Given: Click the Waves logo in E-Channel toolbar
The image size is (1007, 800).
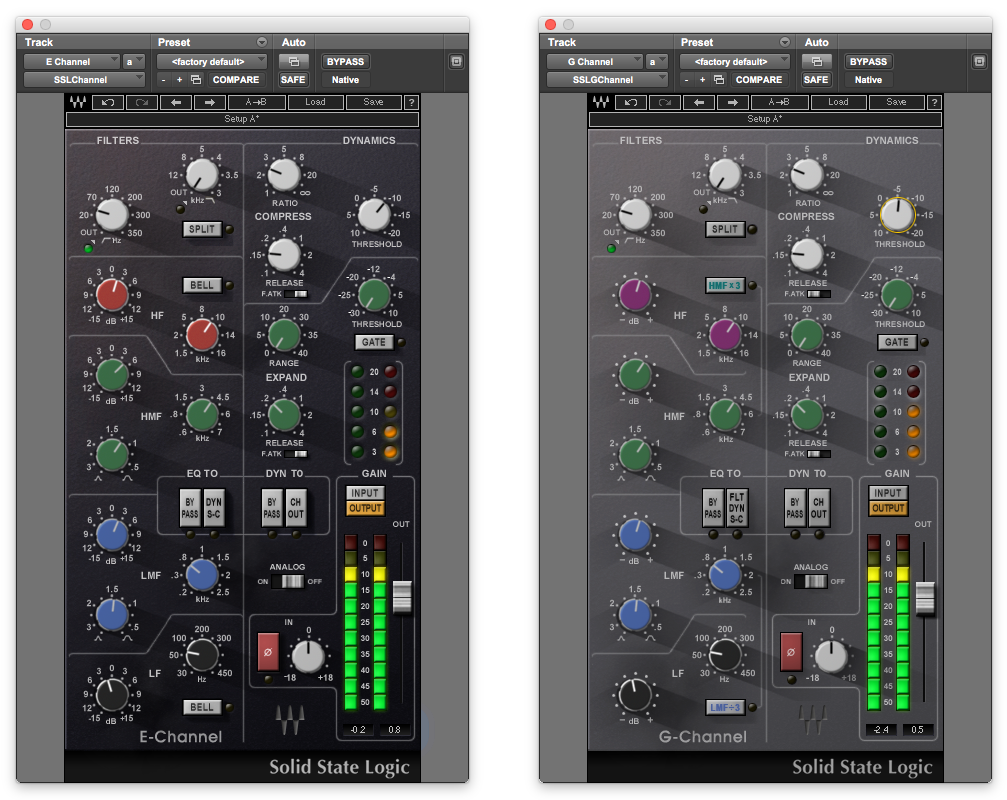Looking at the screenshot, I should [77, 102].
